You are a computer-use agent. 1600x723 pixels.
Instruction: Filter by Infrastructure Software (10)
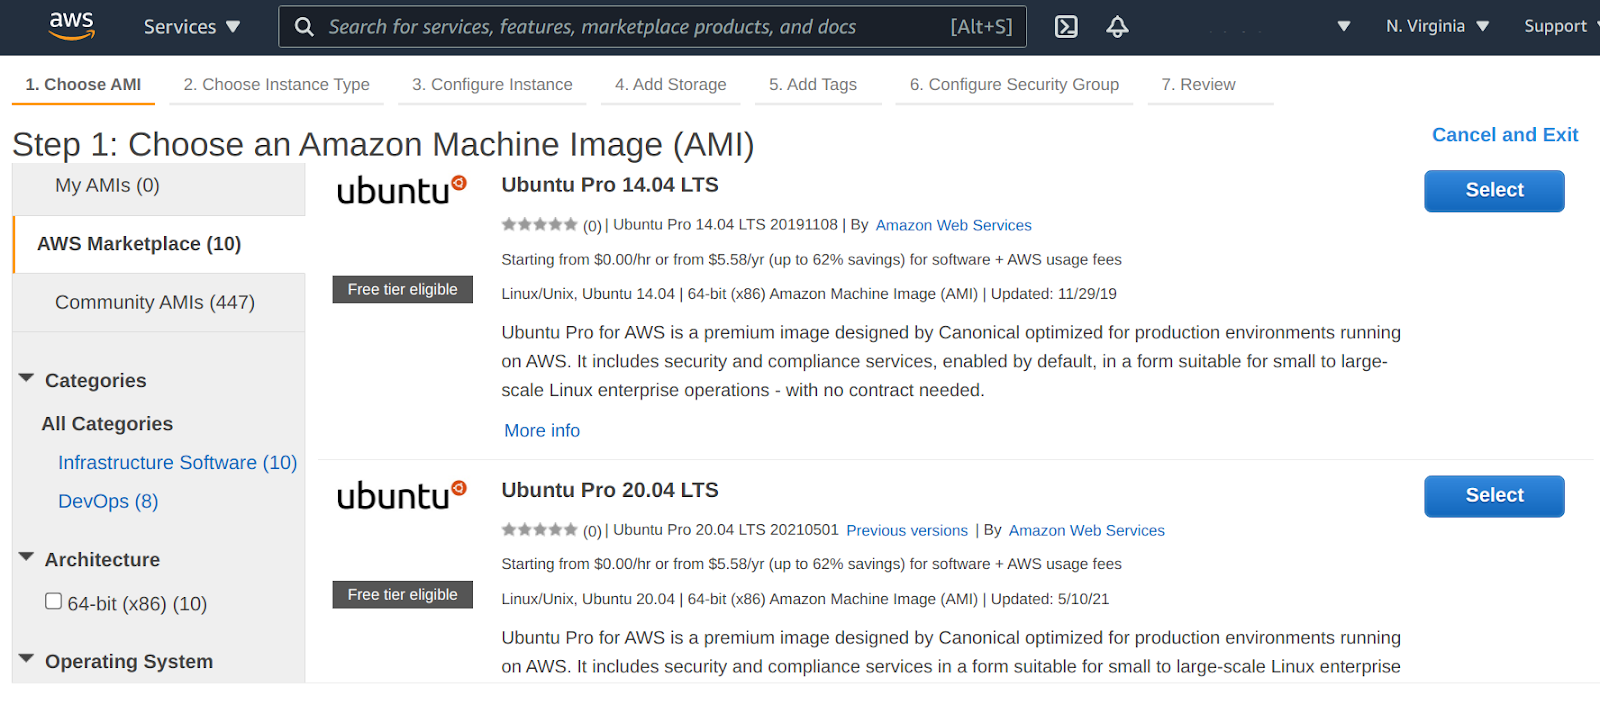(177, 463)
